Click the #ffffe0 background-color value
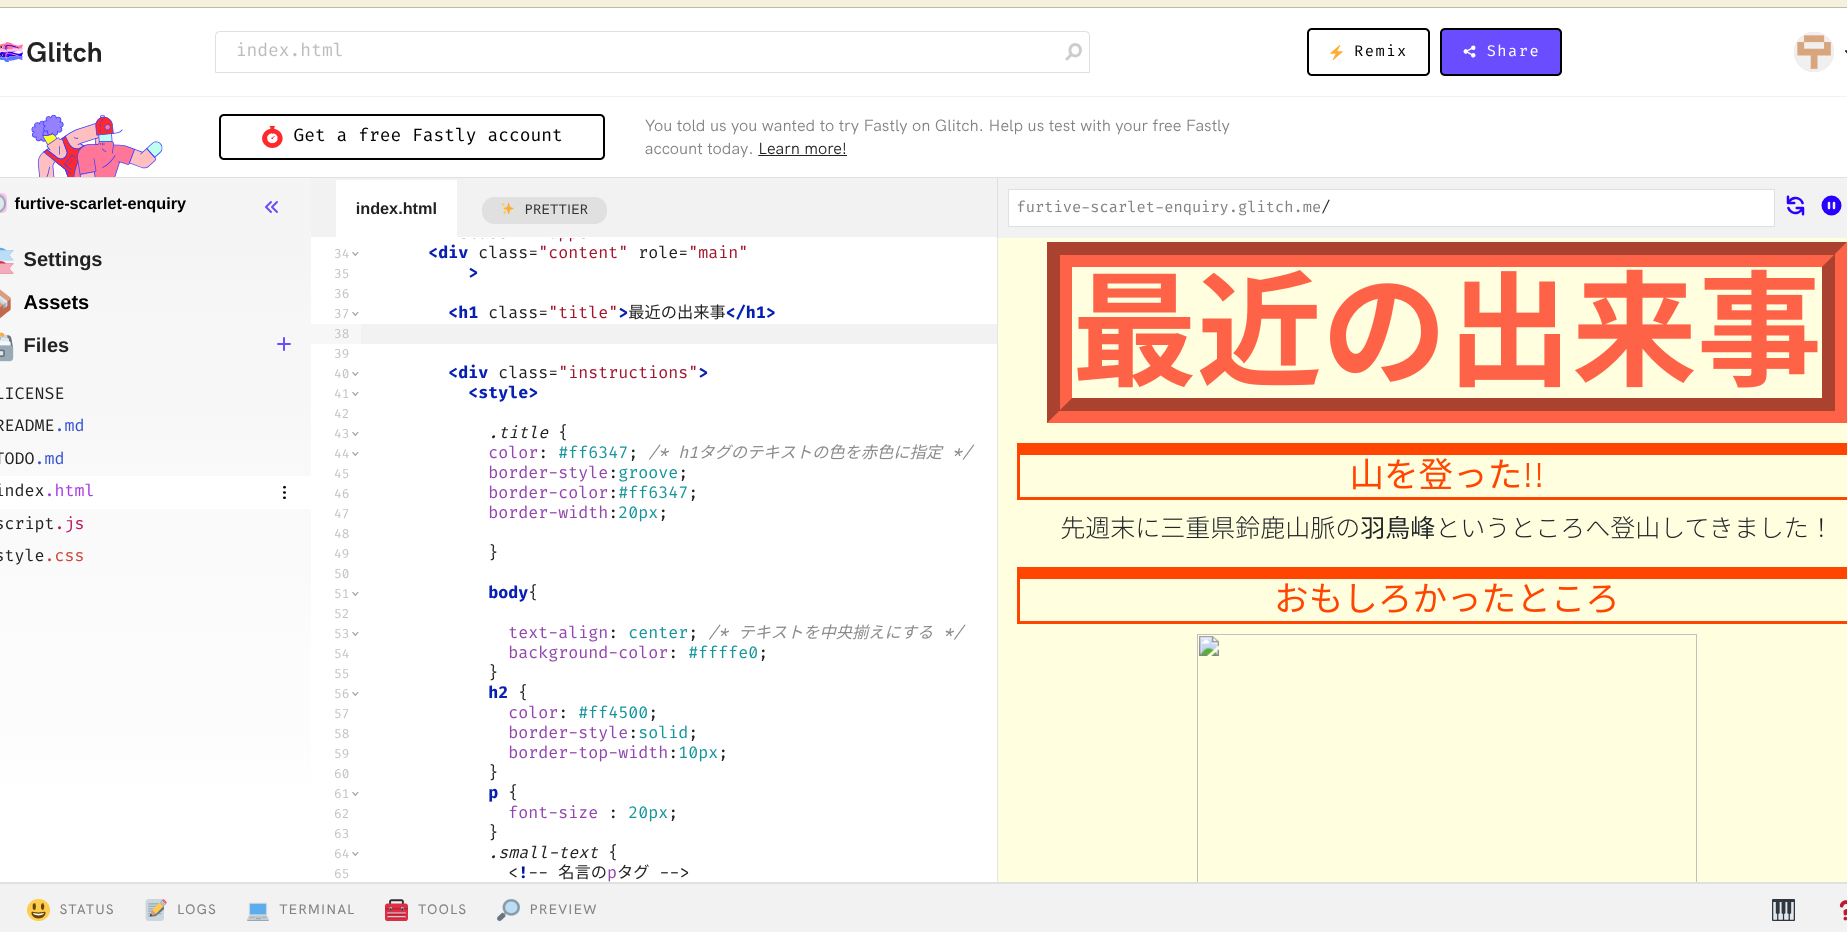 pyautogui.click(x=723, y=653)
